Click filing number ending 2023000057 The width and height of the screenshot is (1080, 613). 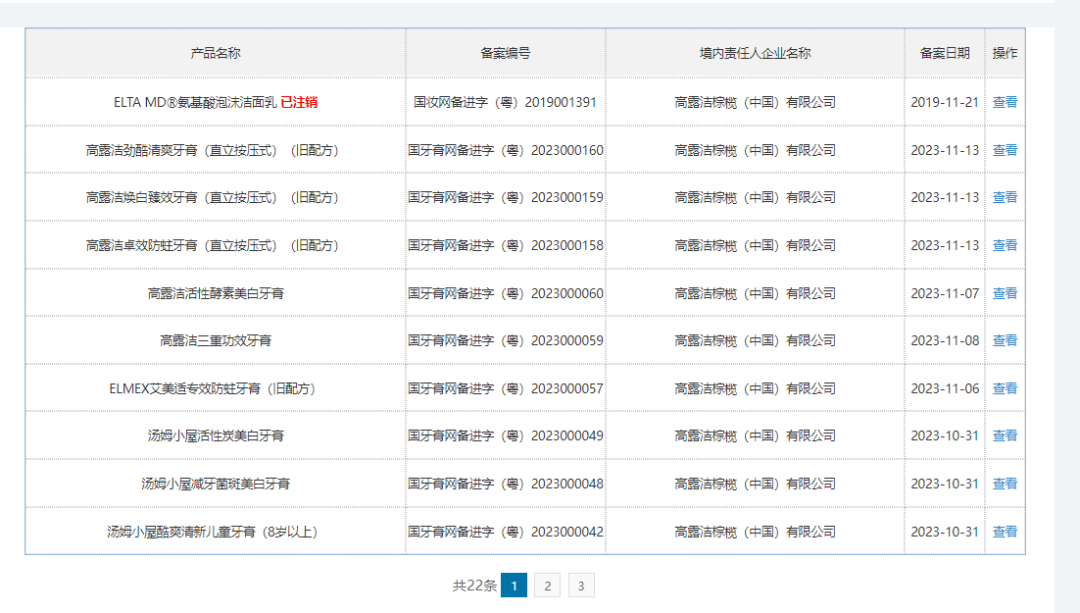tap(506, 388)
